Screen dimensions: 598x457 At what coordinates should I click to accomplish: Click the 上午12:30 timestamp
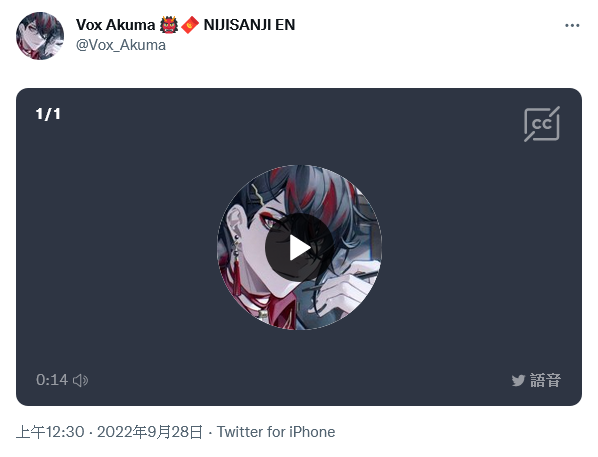tap(50, 432)
